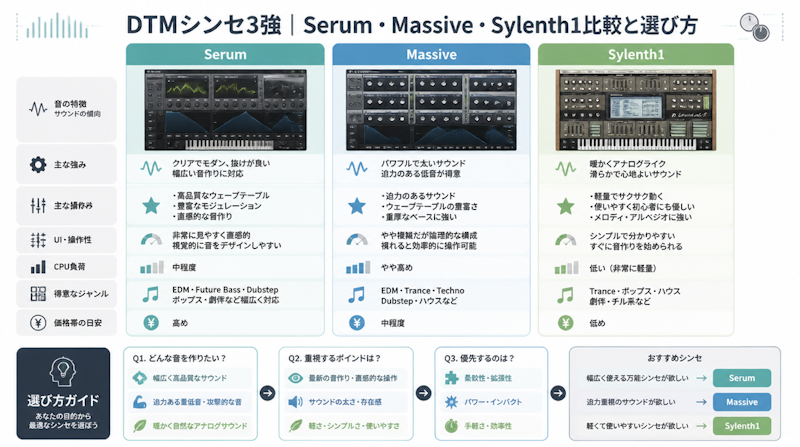
Task: Click Sylenth1's CPU bars icon beside 低い（非常に軽量）
Action: click(x=566, y=268)
